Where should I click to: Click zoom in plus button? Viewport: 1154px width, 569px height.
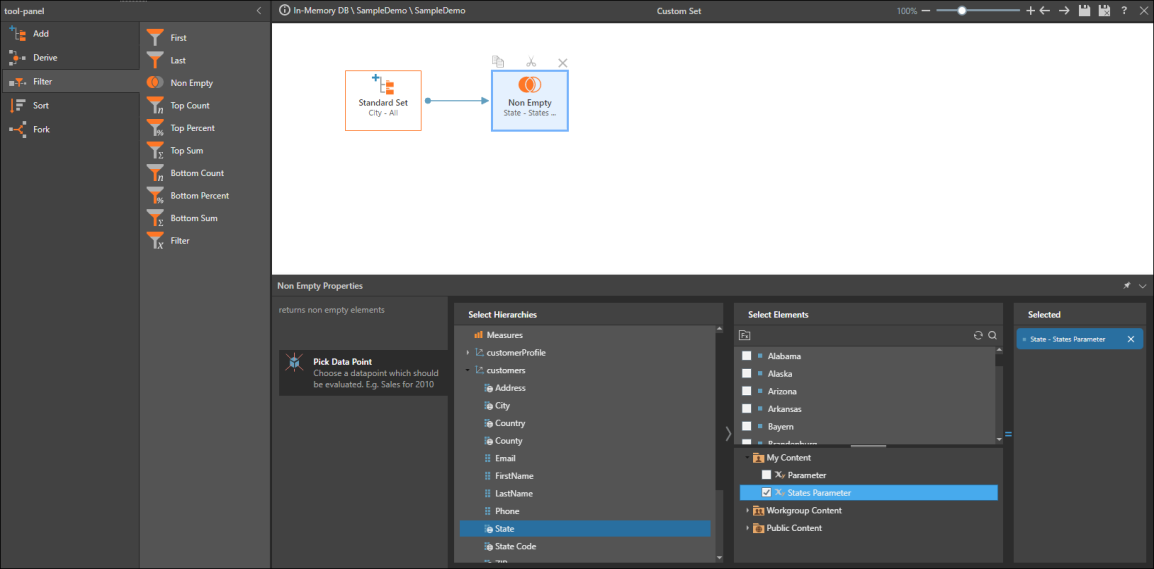1030,11
